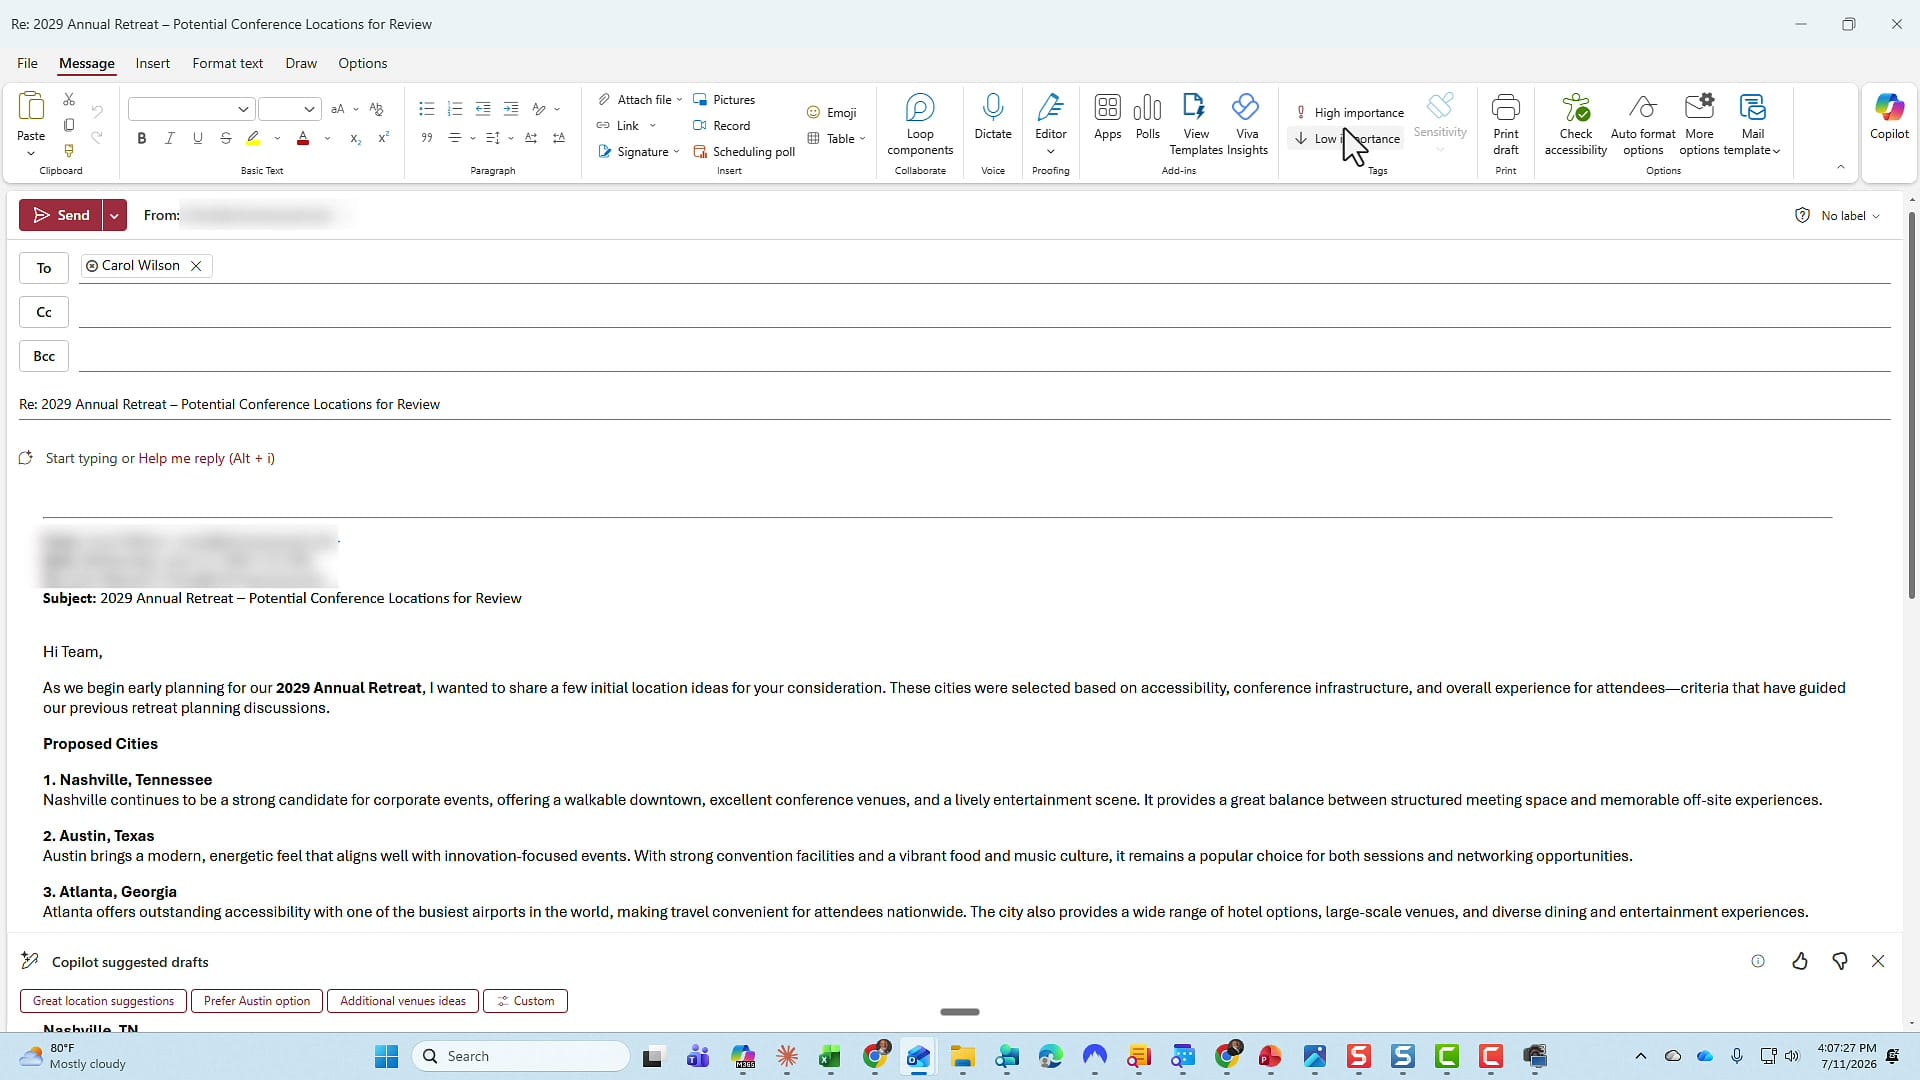Open the Apps add-ins button
This screenshot has width=1920, height=1080.
click(x=1107, y=117)
